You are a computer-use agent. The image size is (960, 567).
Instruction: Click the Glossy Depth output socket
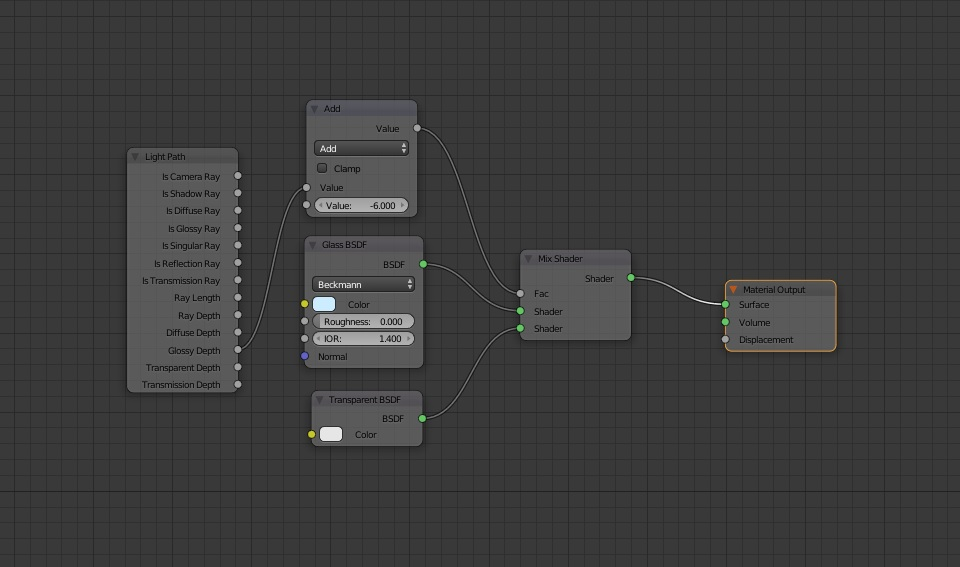pyautogui.click(x=238, y=350)
